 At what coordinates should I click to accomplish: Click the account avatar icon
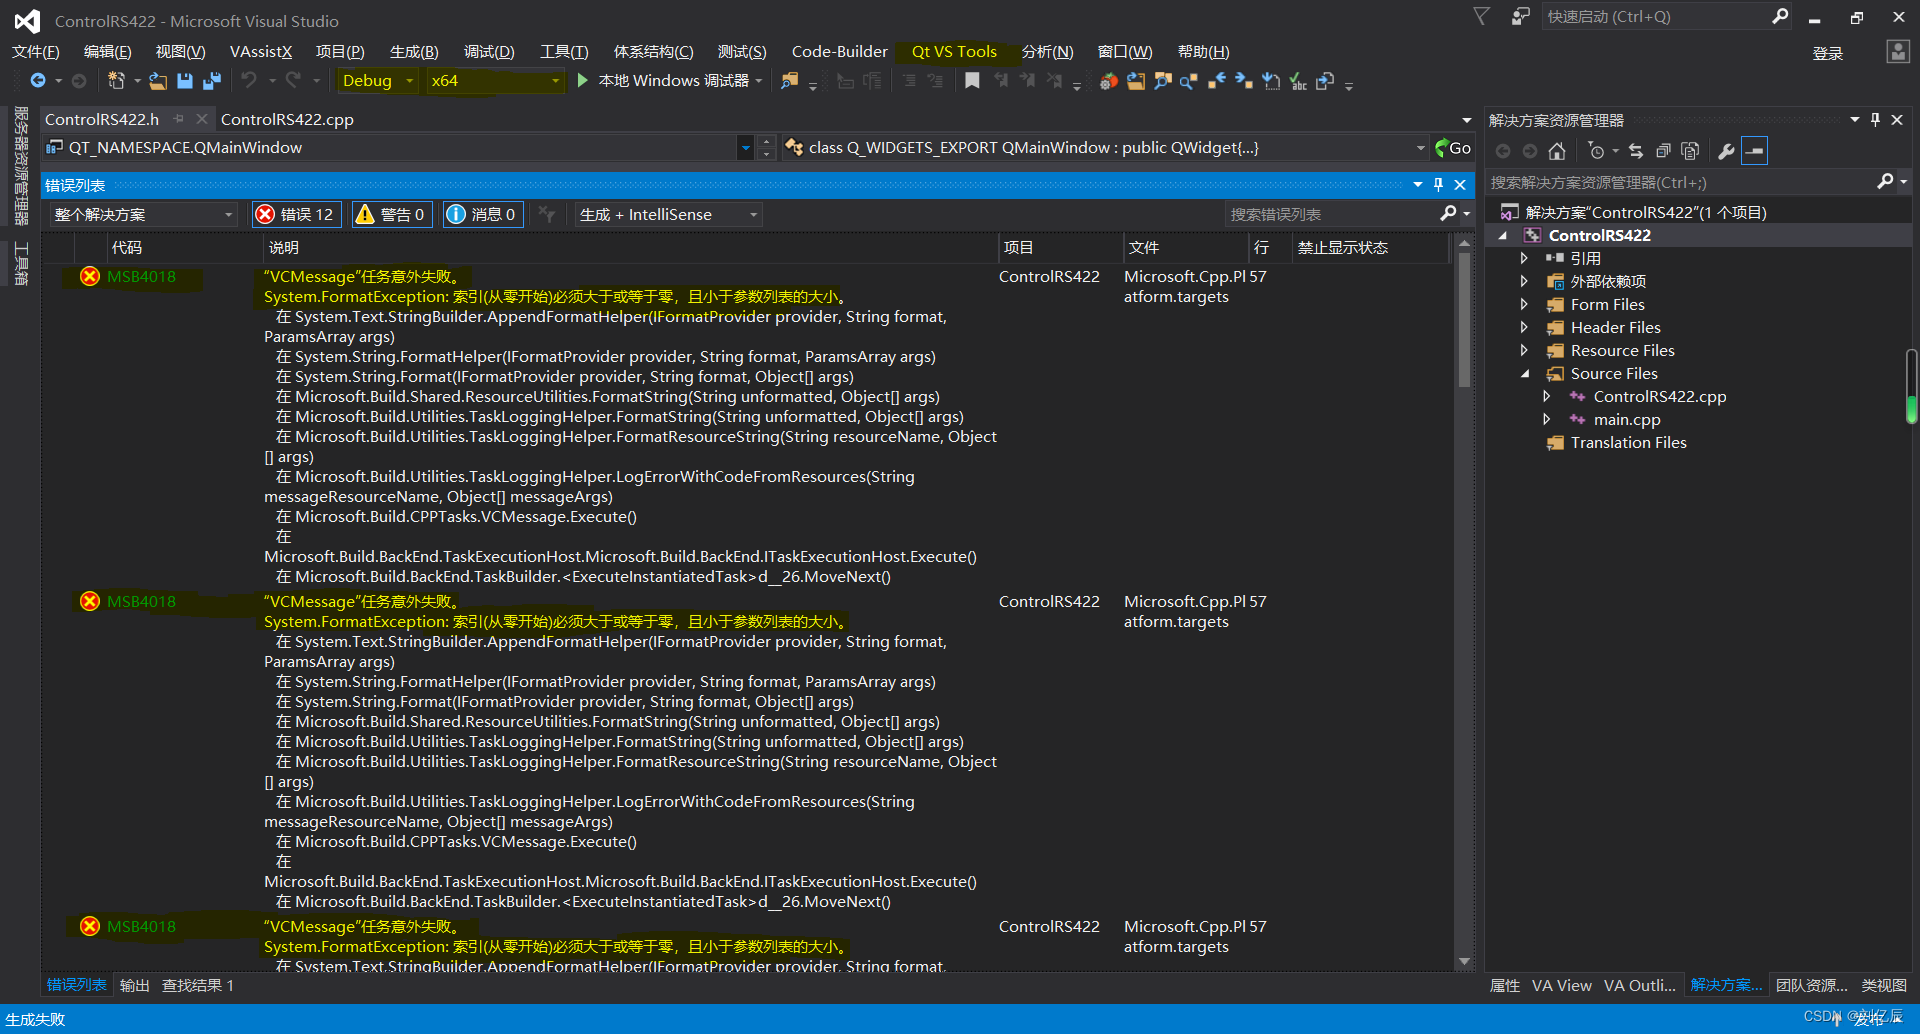(x=1897, y=52)
